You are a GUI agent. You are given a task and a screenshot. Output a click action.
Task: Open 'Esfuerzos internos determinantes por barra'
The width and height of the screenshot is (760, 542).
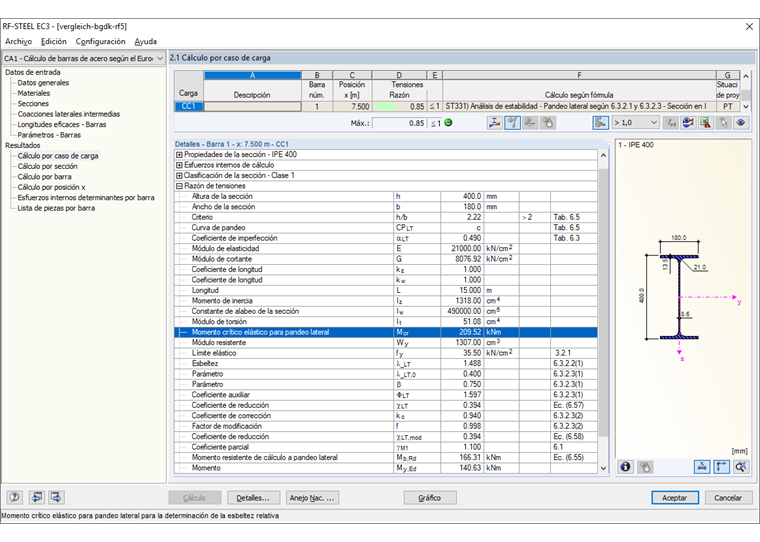click(x=86, y=198)
